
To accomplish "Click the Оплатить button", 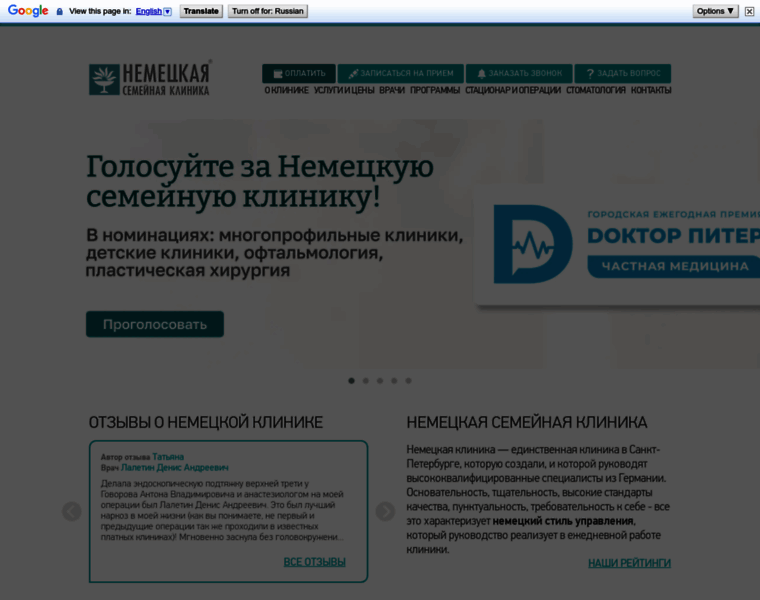I will [299, 74].
